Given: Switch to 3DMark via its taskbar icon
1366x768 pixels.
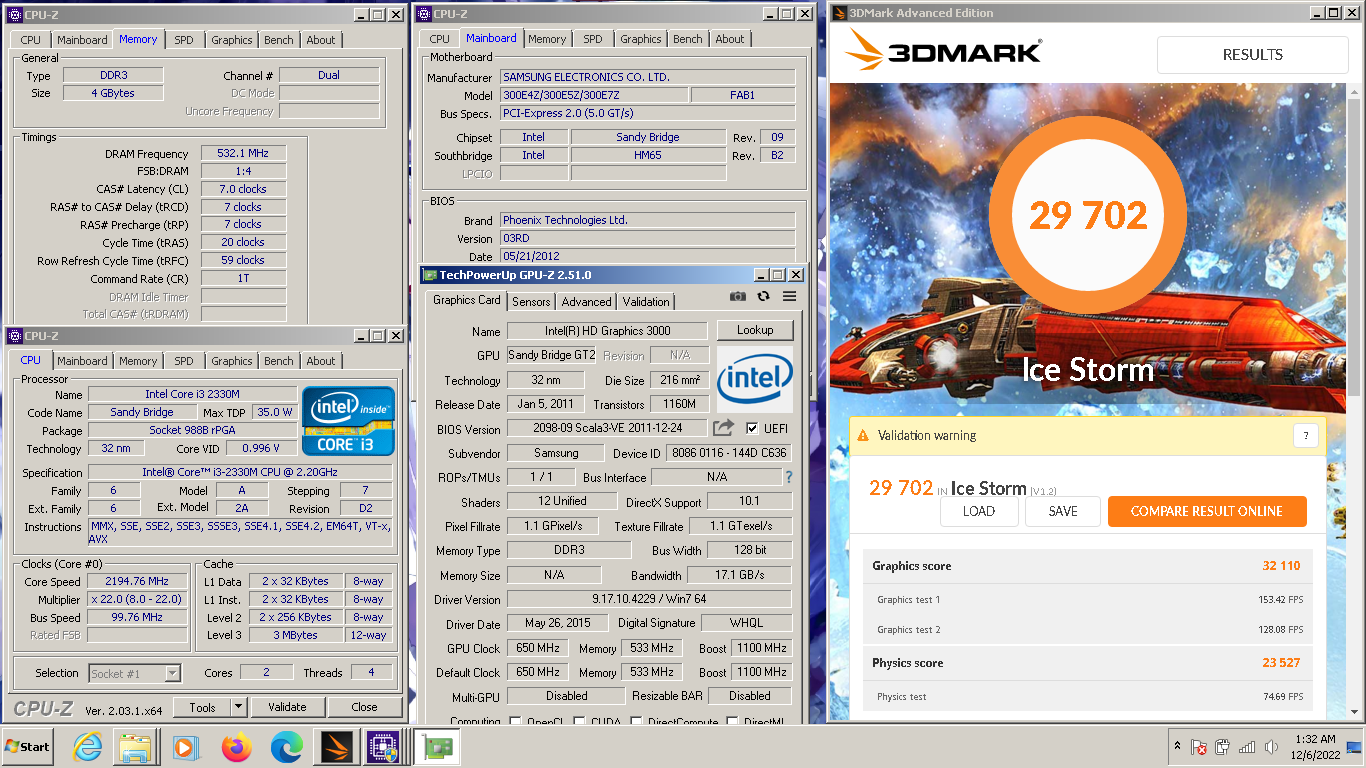Looking at the screenshot, I should 335,747.
